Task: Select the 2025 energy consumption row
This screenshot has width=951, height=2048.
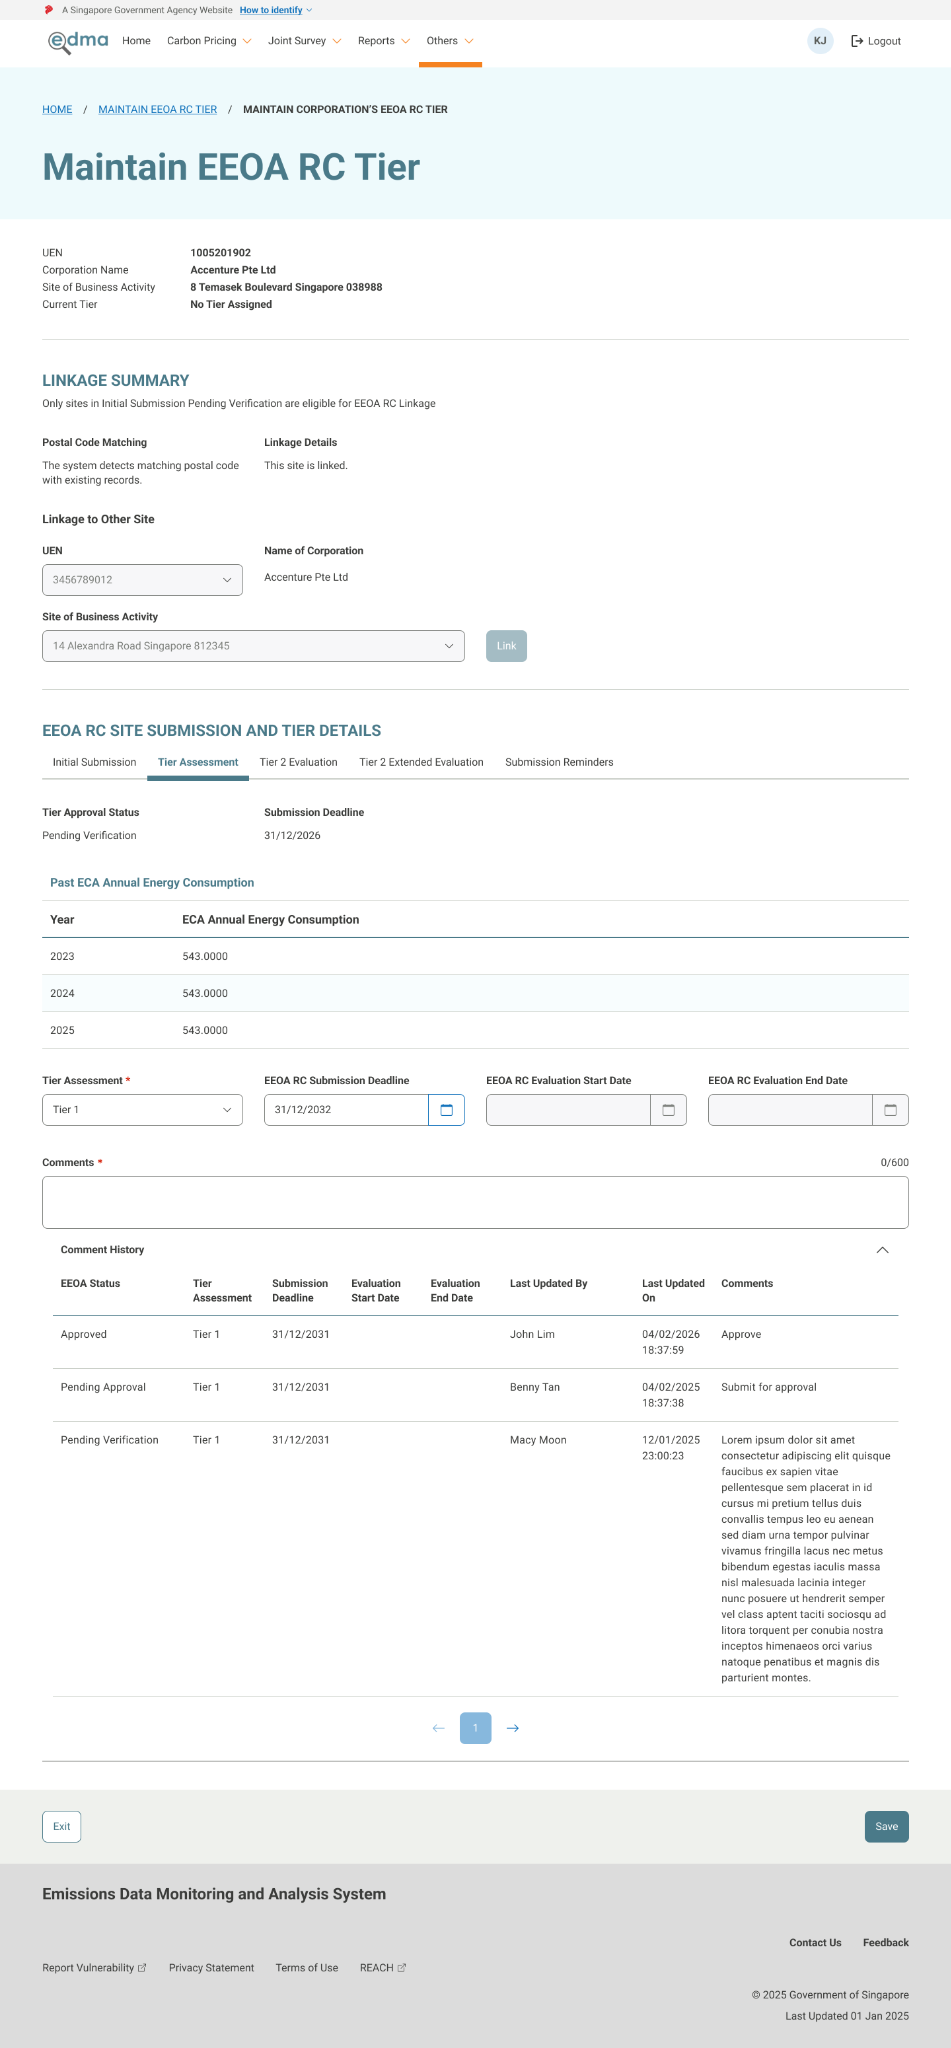Action: click(x=475, y=1030)
